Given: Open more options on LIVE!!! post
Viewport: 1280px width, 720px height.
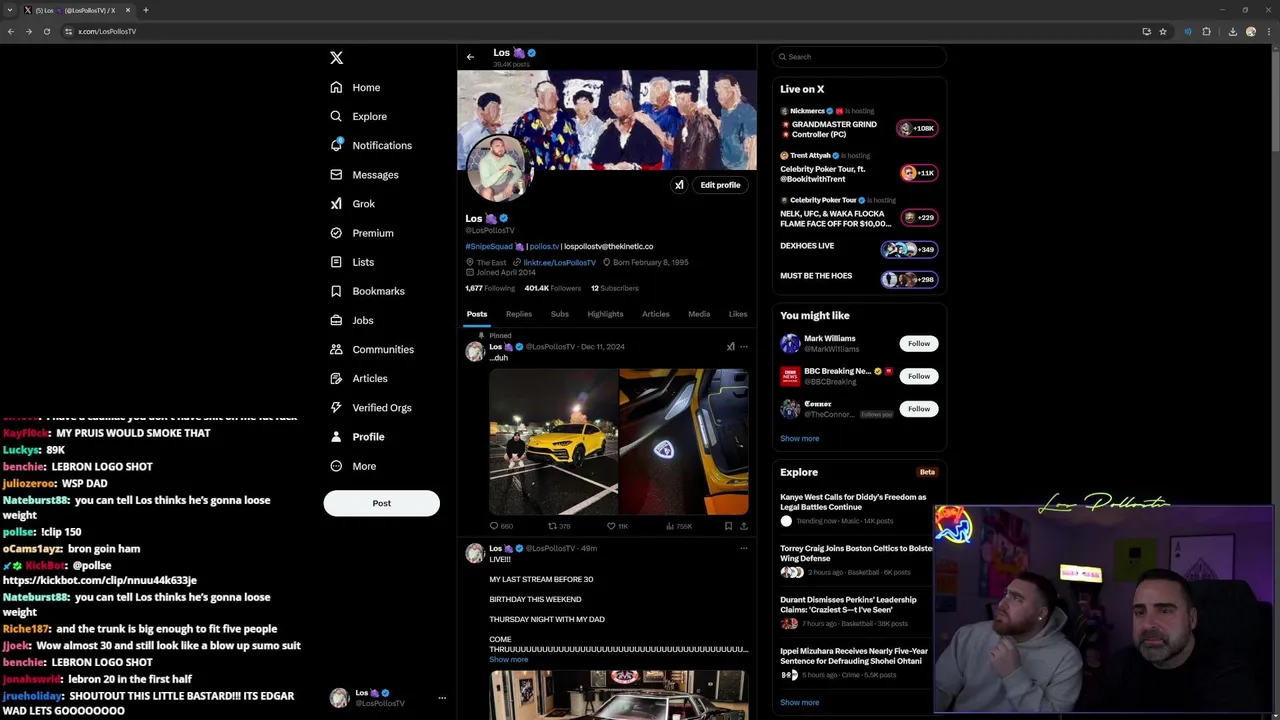Looking at the screenshot, I should click(743, 548).
